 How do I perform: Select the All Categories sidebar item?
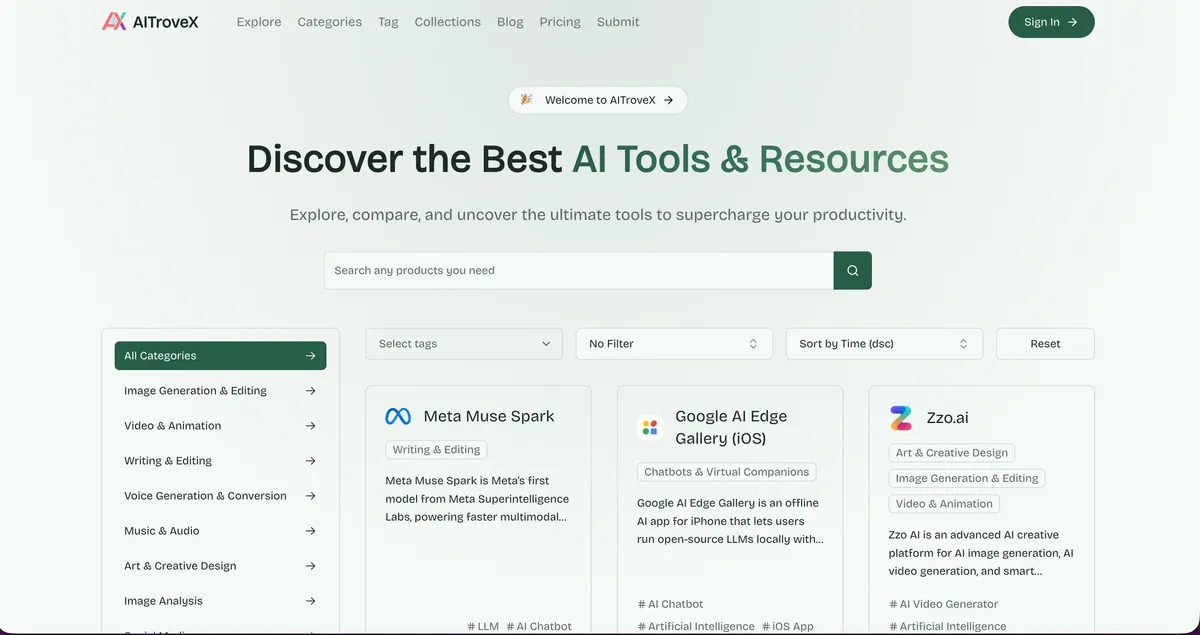pyautogui.click(x=220, y=356)
